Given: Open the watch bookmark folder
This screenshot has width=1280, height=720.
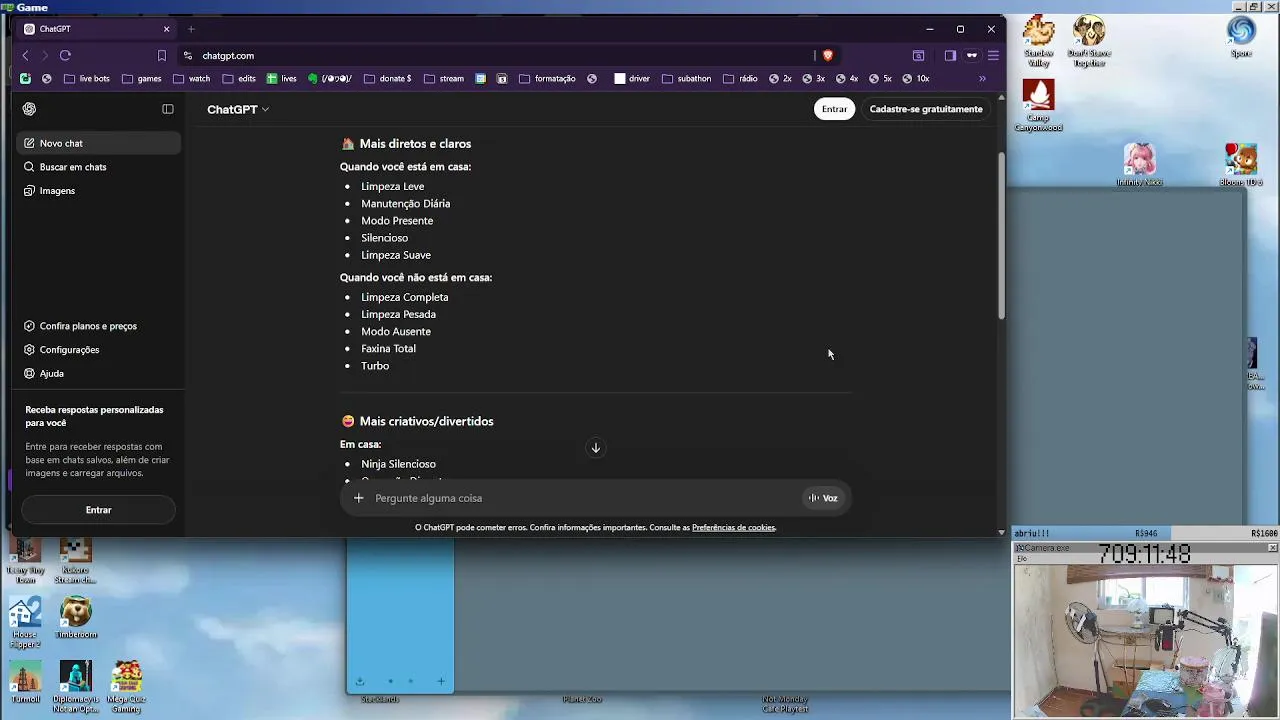Looking at the screenshot, I should [192, 79].
